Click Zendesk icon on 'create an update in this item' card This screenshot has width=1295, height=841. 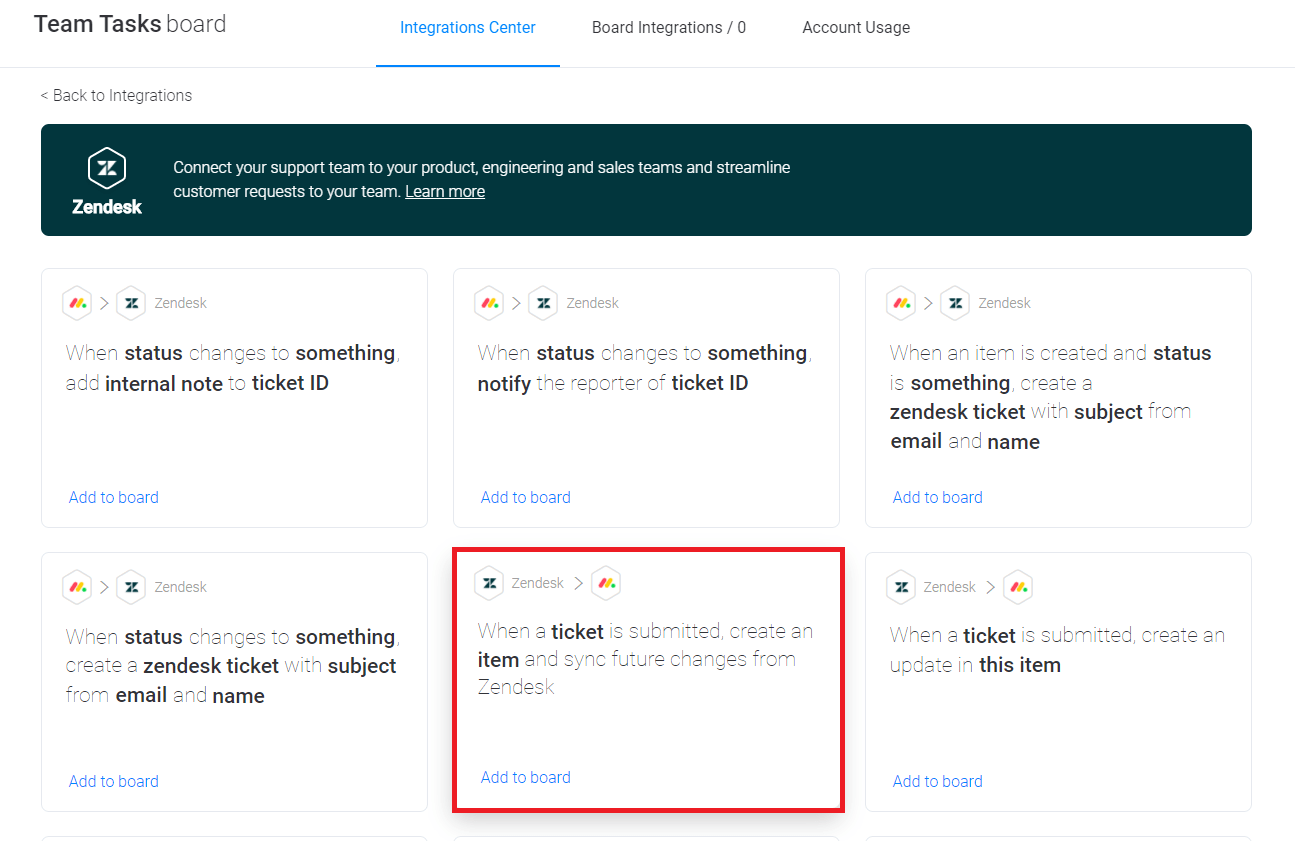[x=901, y=587]
